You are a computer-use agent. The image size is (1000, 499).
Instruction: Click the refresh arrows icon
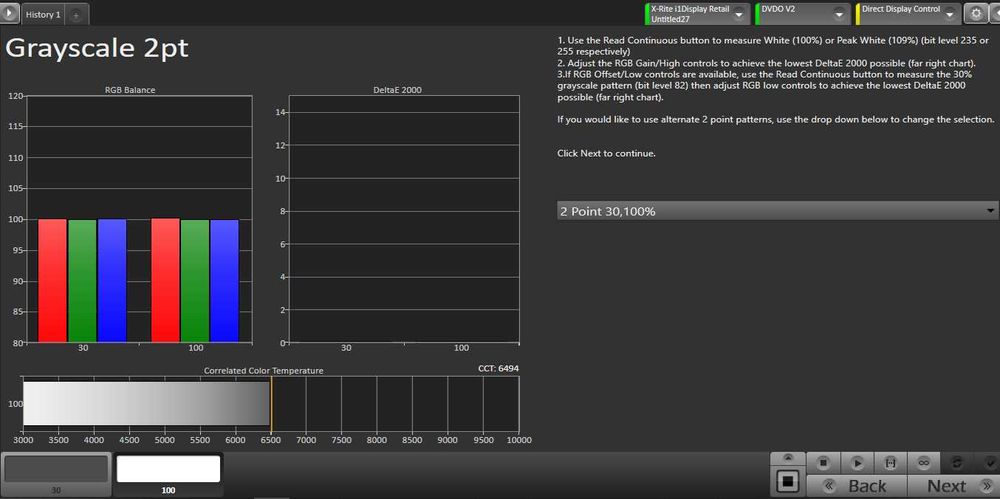tap(957, 463)
